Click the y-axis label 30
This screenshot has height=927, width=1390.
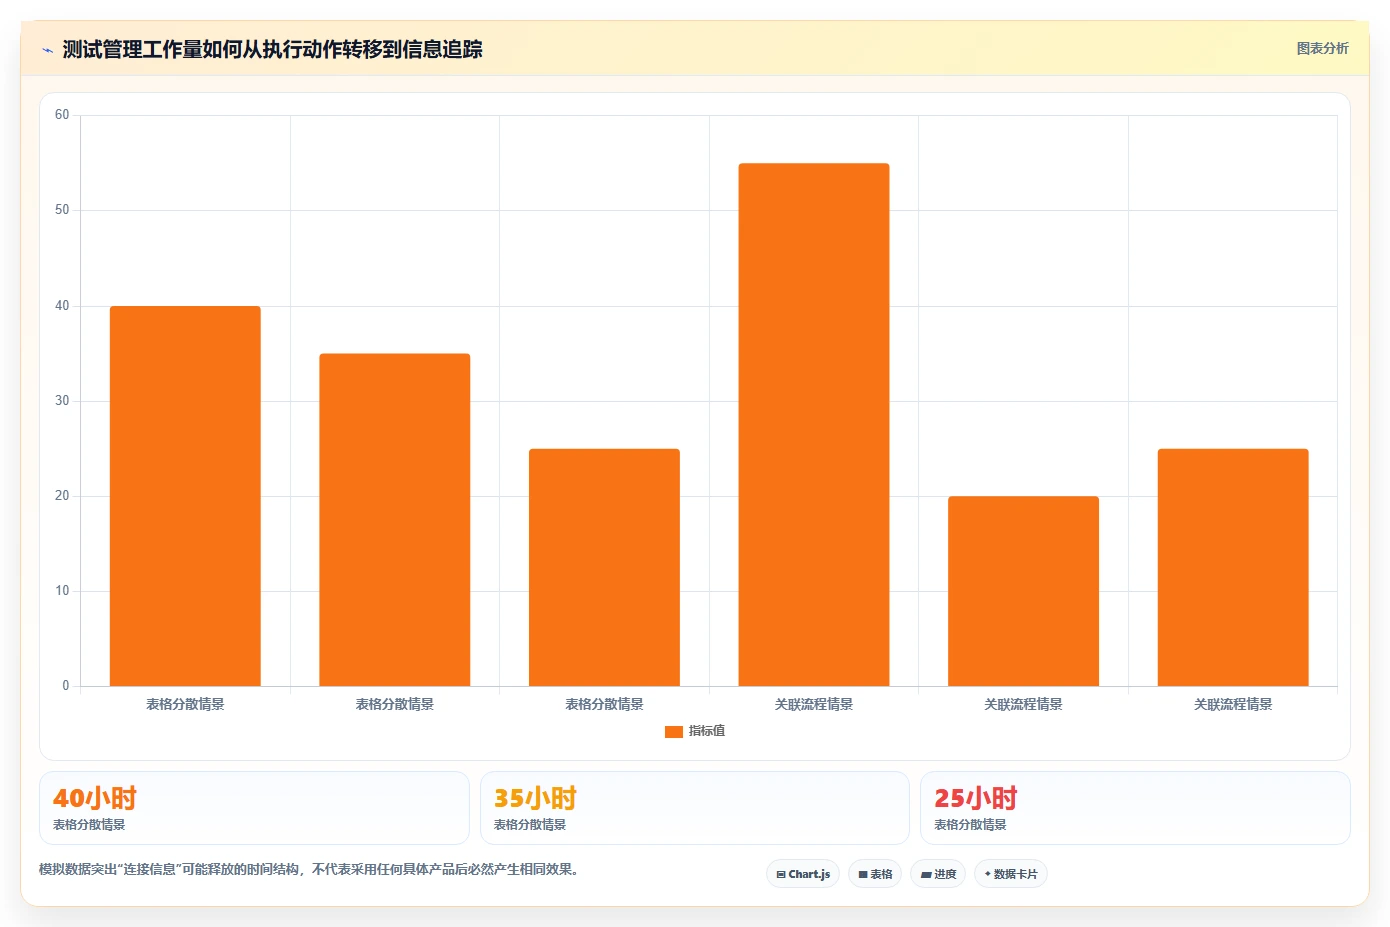pyautogui.click(x=62, y=401)
